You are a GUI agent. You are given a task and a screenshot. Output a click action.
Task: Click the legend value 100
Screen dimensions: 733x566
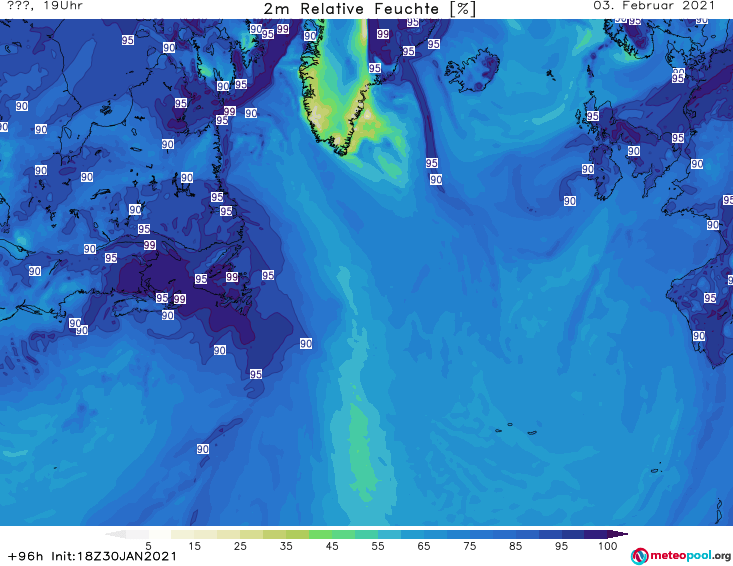pyautogui.click(x=608, y=546)
